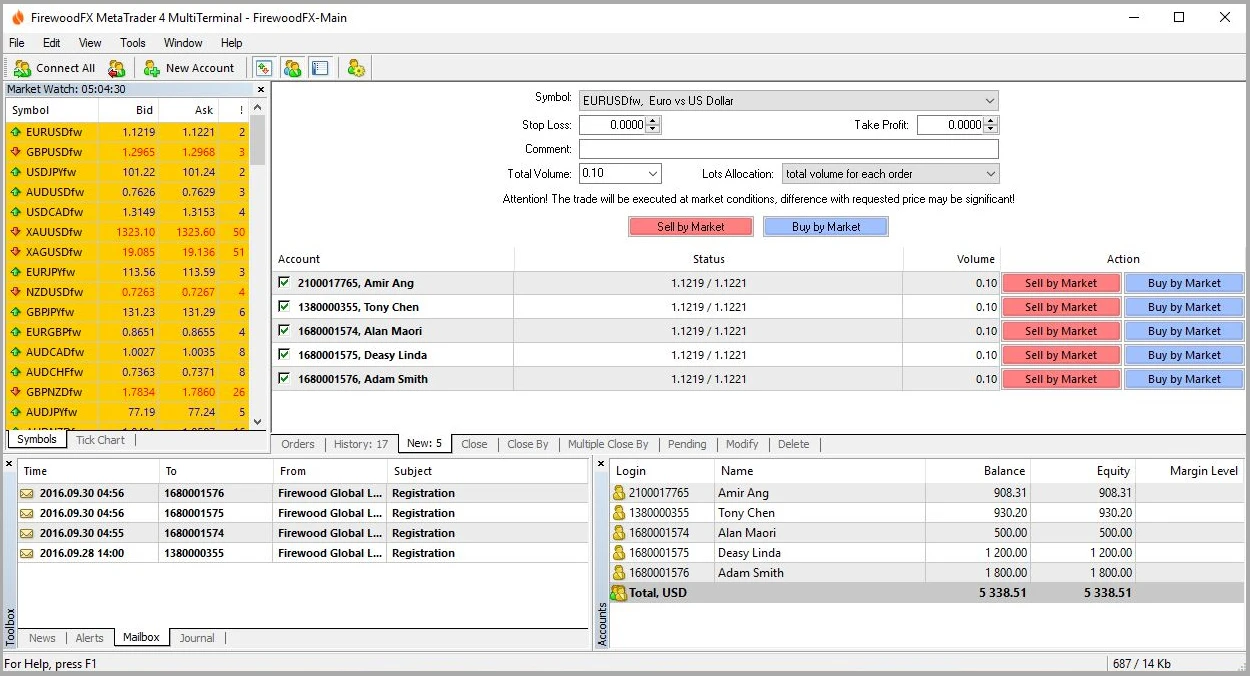Image resolution: width=1250 pixels, height=676 pixels.
Task: Uncheck Amir Ang's account checkbox
Action: [284, 282]
